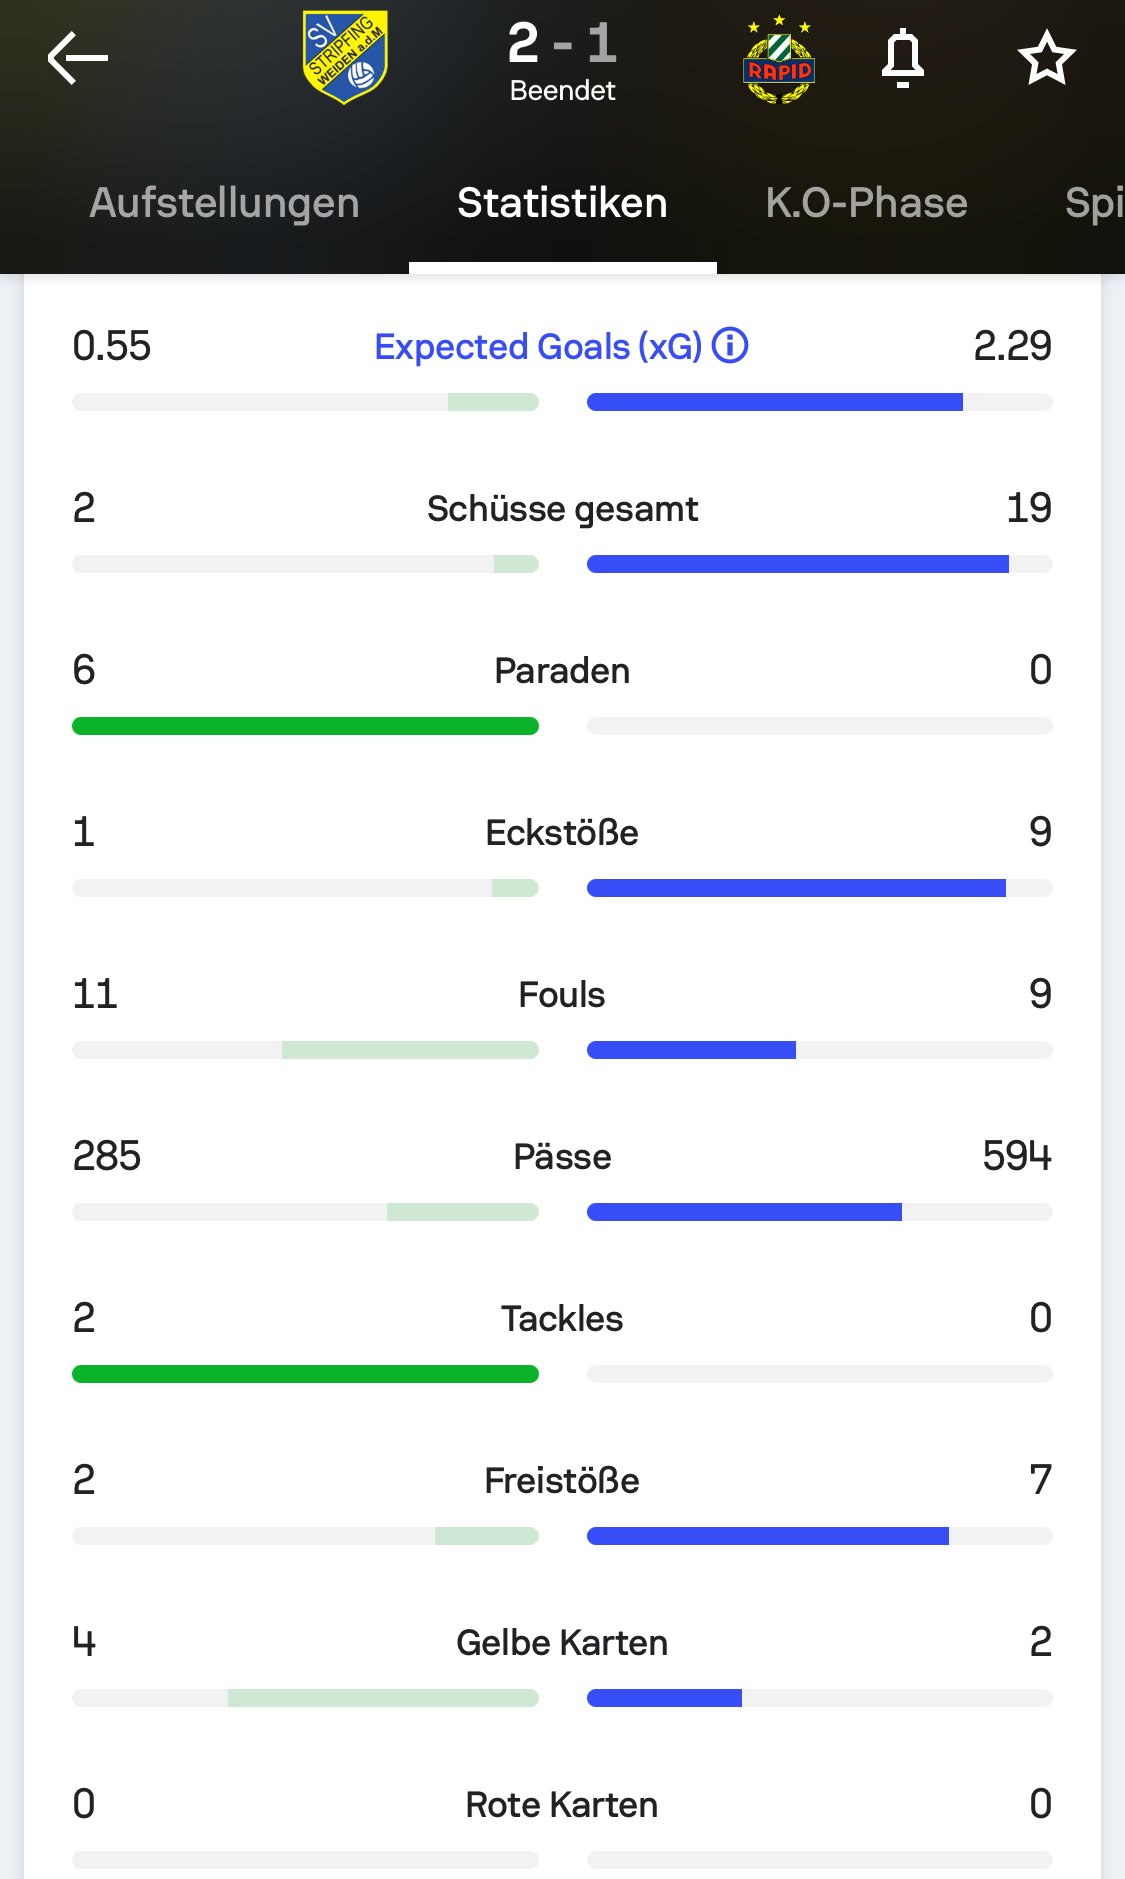The image size is (1125, 1879).
Task: Select the Statistiken tab
Action: pos(562,203)
